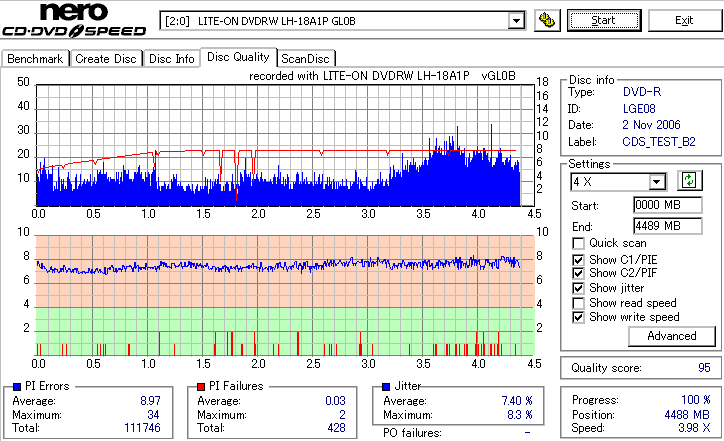Click the Quality score value 95
The width and height of the screenshot is (724, 441).
[x=704, y=368]
